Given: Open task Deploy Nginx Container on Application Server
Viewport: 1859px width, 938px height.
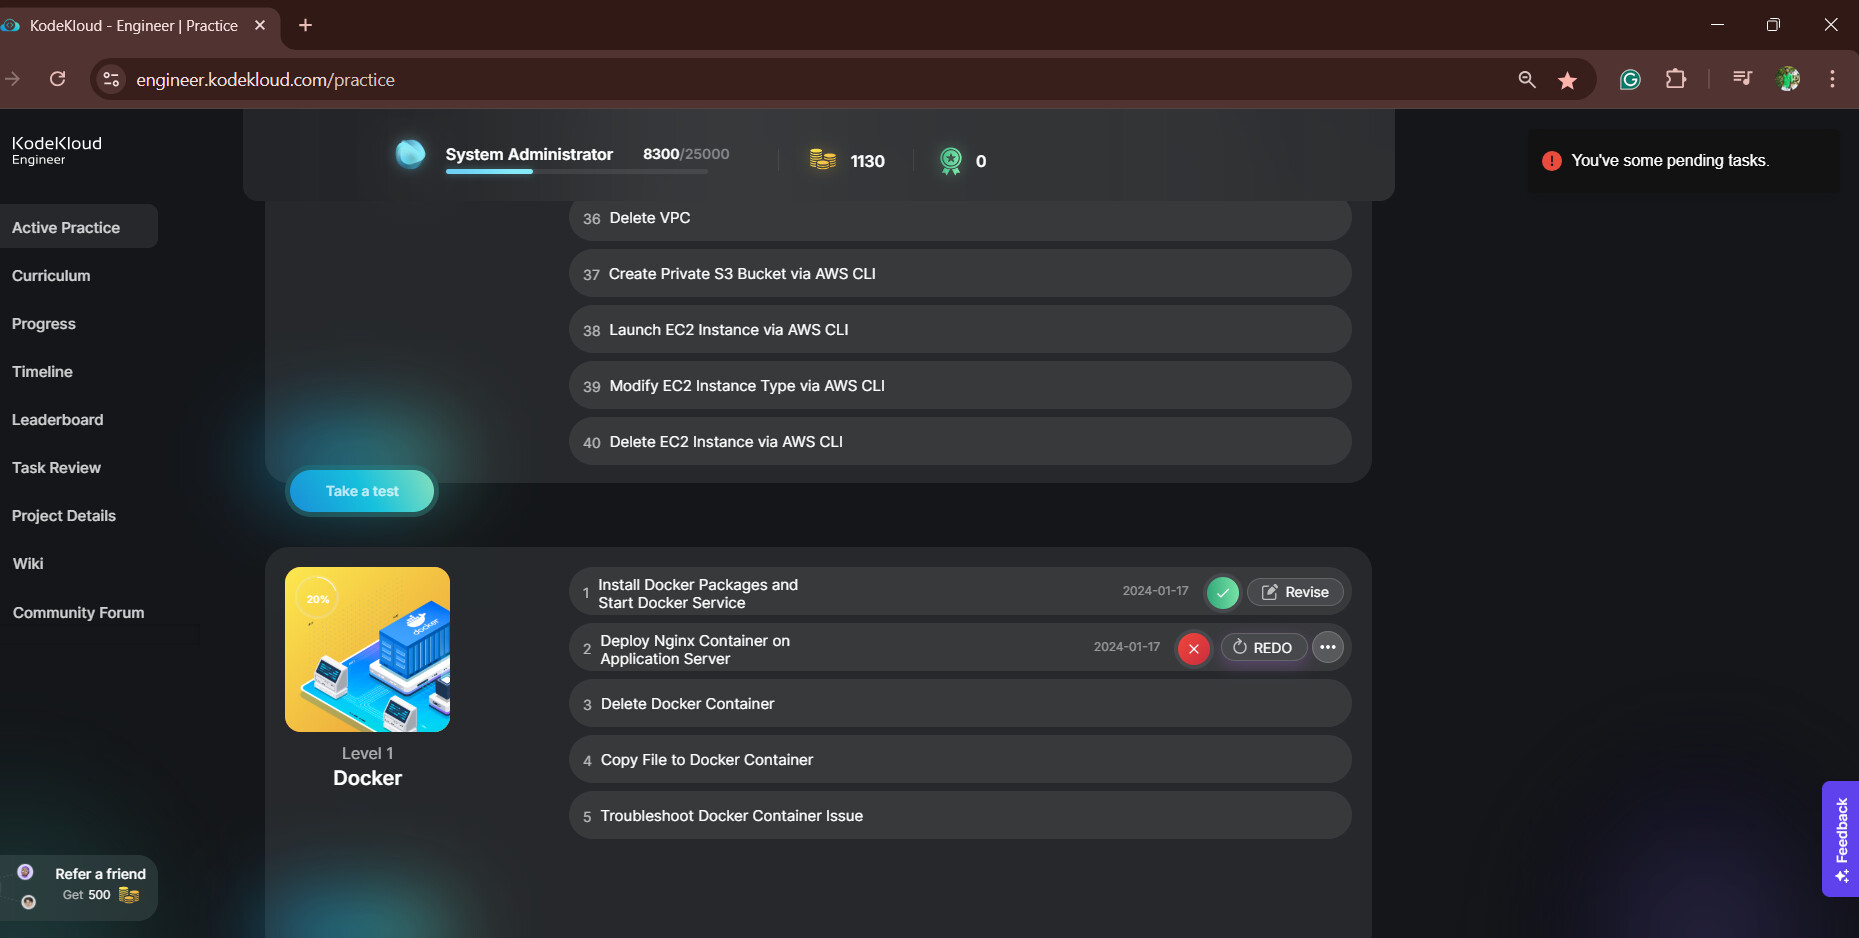Looking at the screenshot, I should 960,648.
